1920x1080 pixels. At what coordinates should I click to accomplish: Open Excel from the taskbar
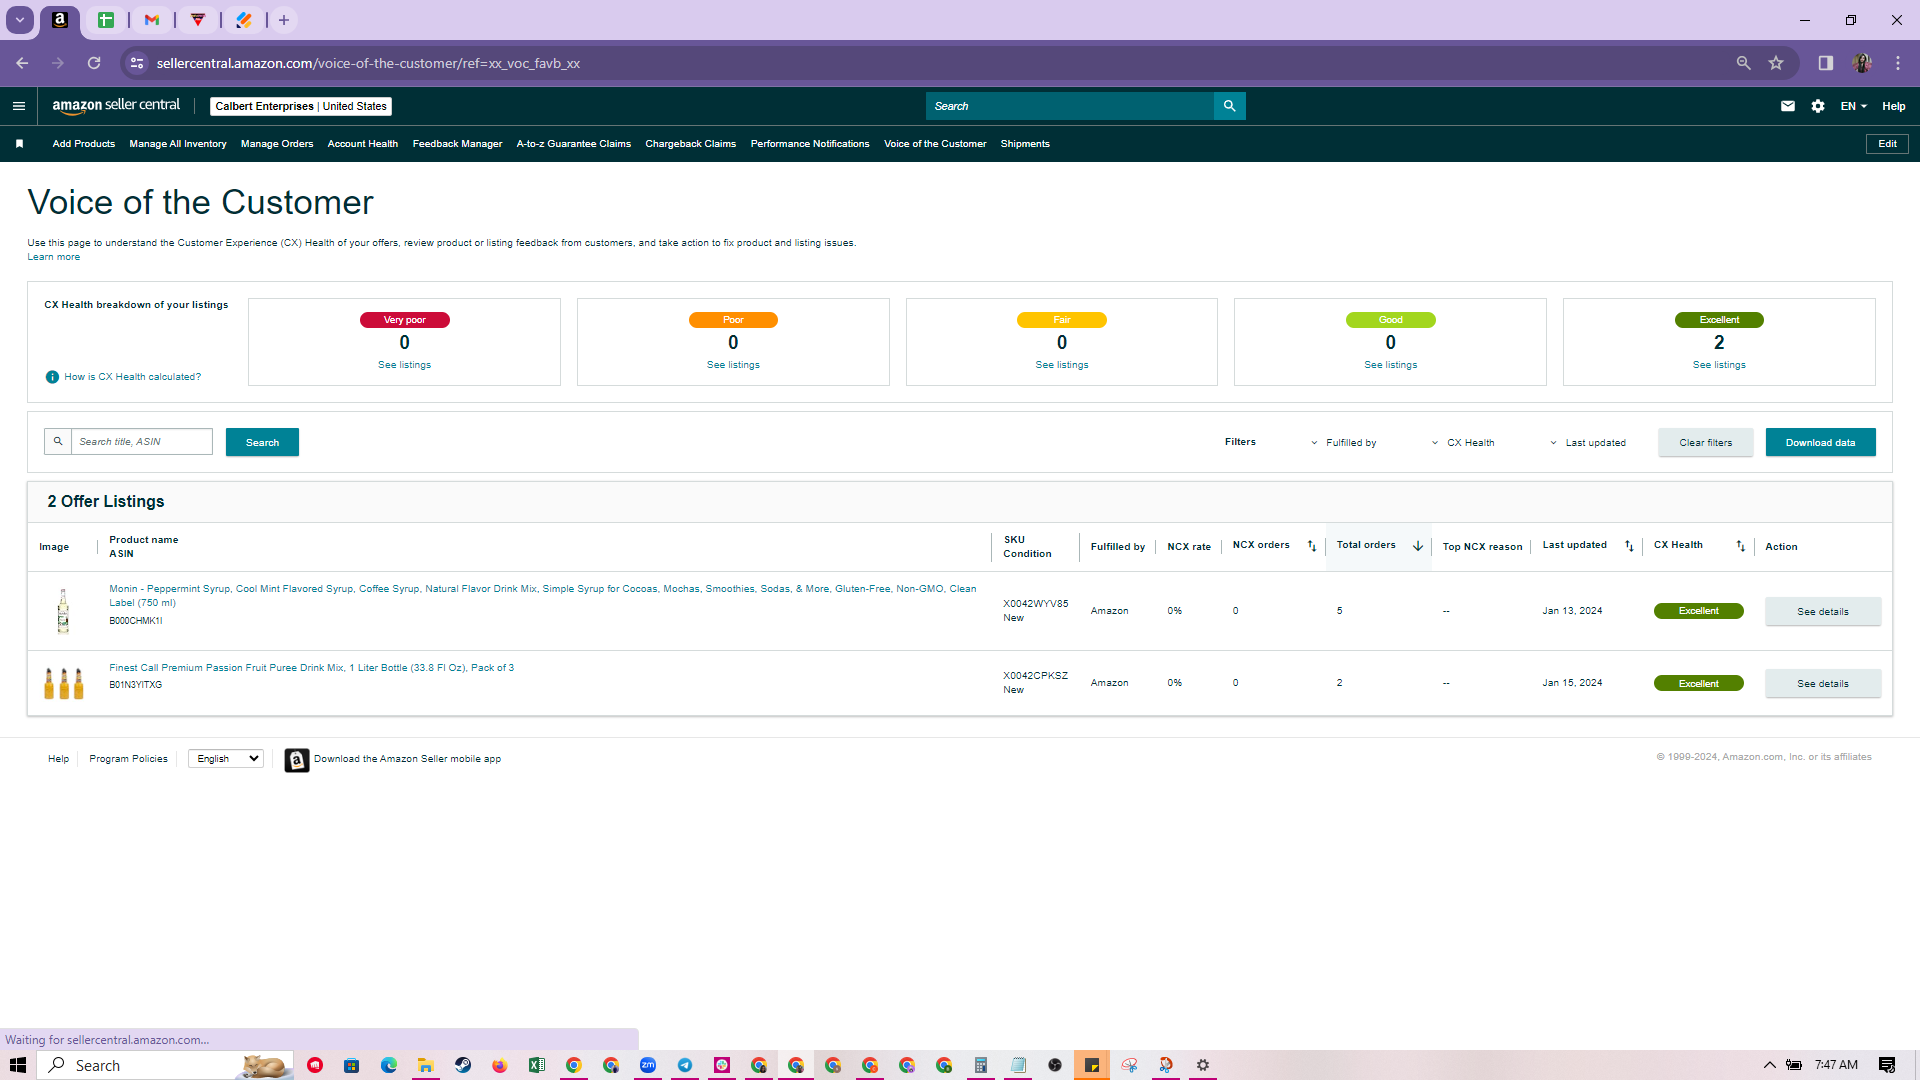point(537,1065)
